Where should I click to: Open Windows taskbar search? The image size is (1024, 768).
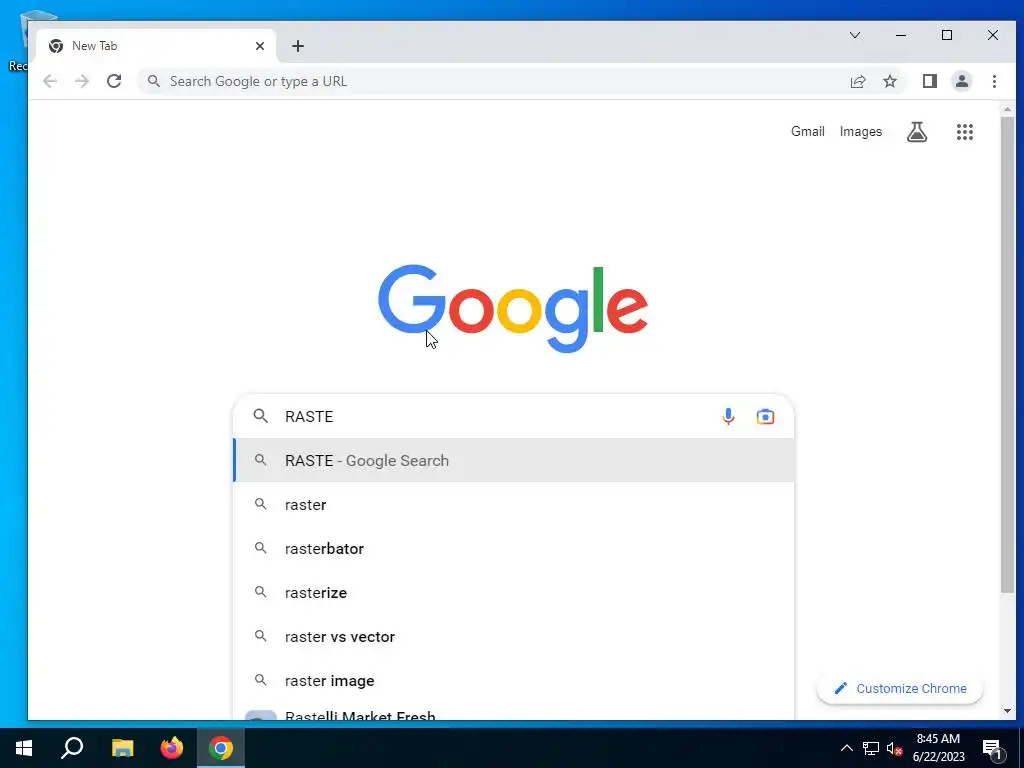tap(72, 748)
